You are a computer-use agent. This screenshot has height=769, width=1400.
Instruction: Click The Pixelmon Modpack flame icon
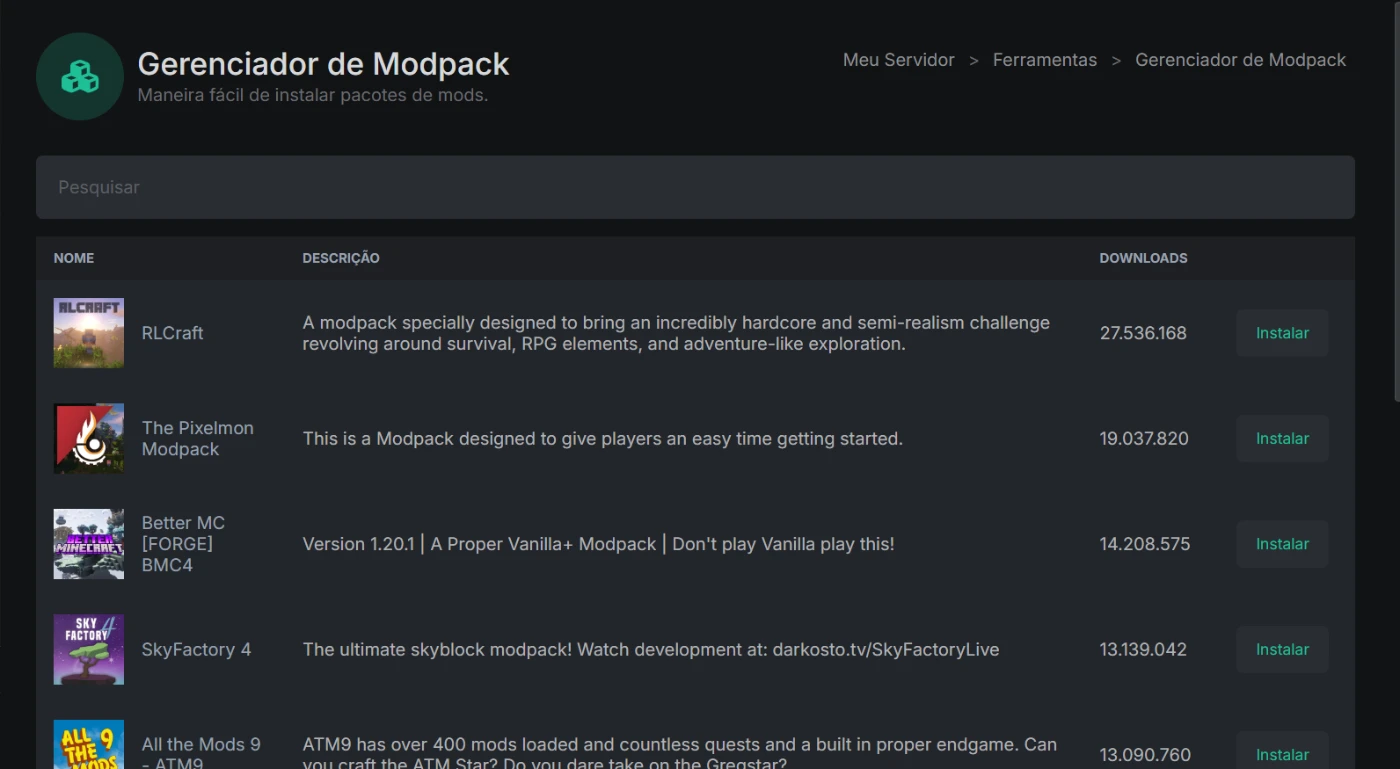click(89, 439)
